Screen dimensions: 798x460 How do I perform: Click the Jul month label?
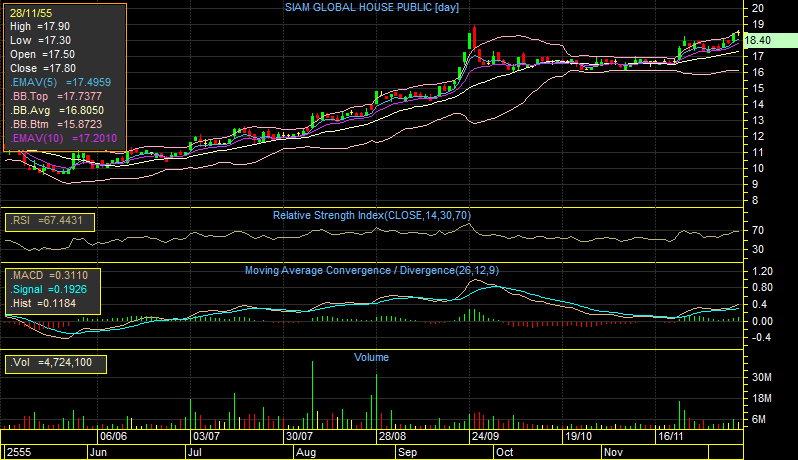click(x=194, y=452)
